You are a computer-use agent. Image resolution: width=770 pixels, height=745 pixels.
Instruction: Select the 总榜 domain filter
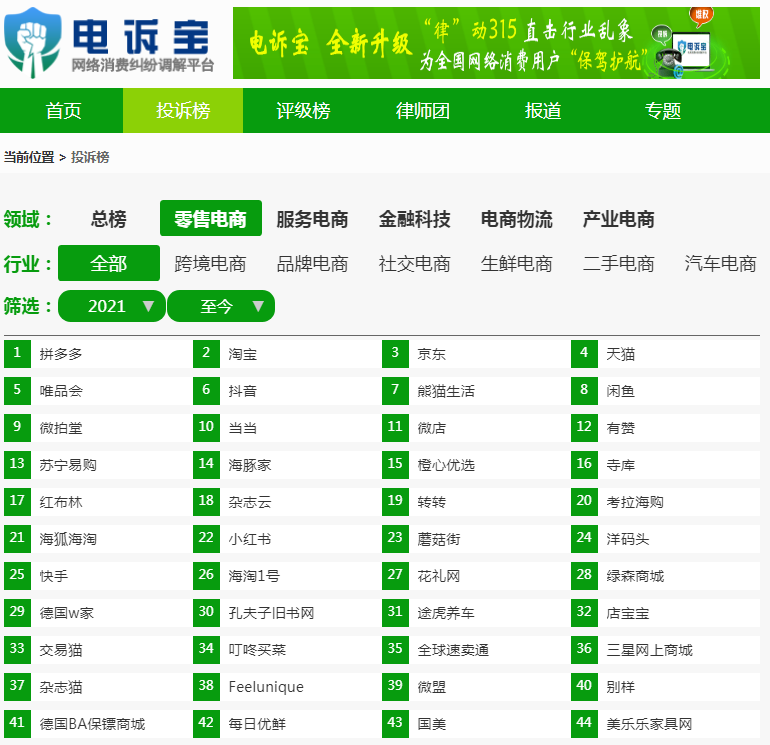[109, 219]
